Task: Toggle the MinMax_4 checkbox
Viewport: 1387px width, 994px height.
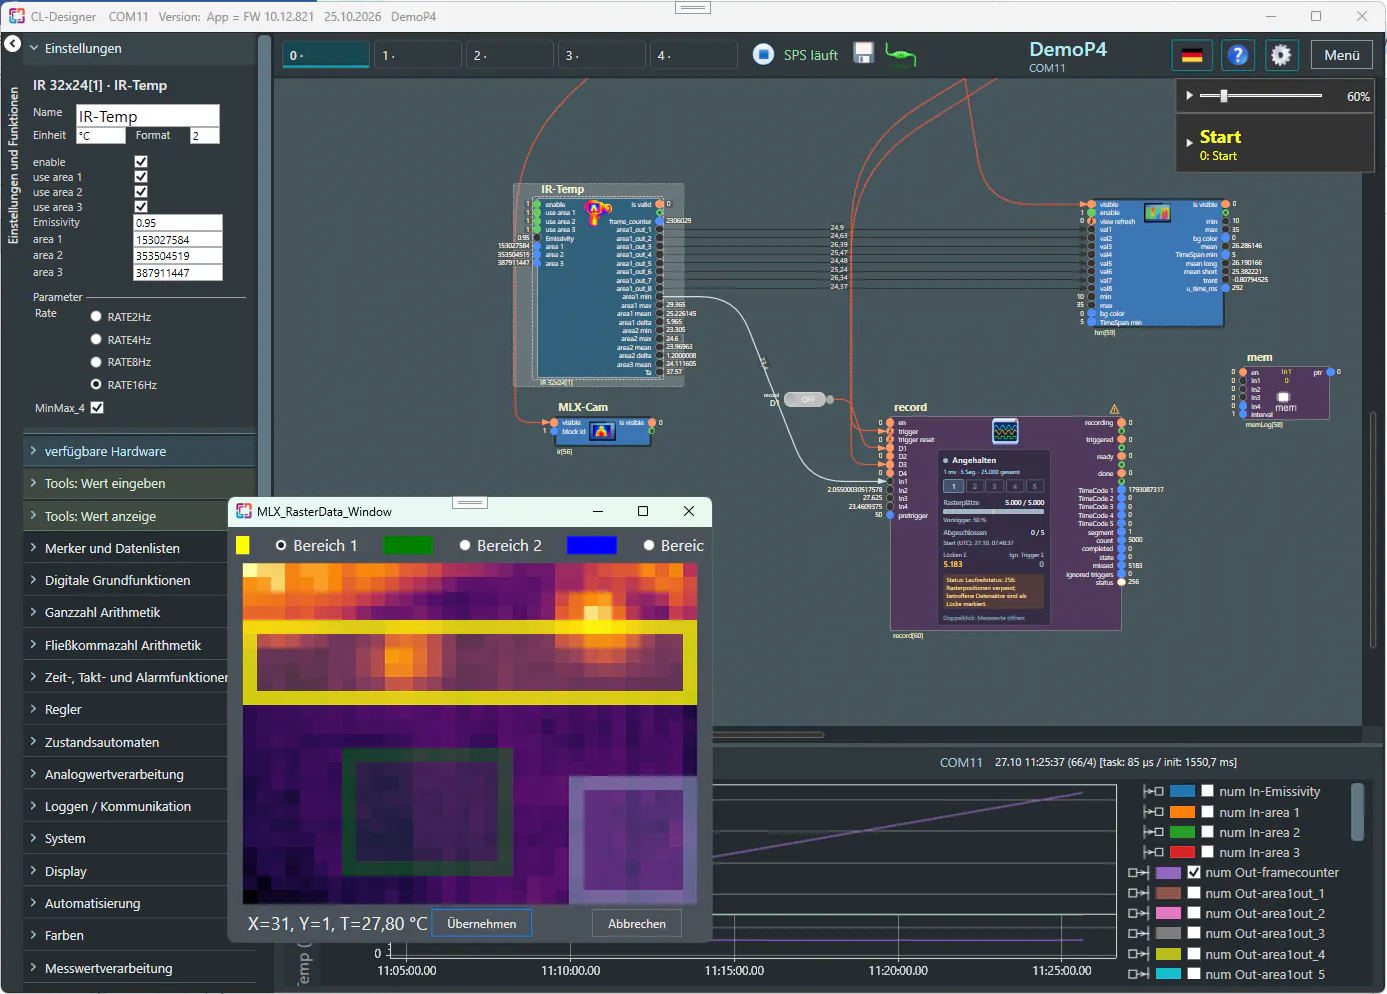Action: [97, 408]
